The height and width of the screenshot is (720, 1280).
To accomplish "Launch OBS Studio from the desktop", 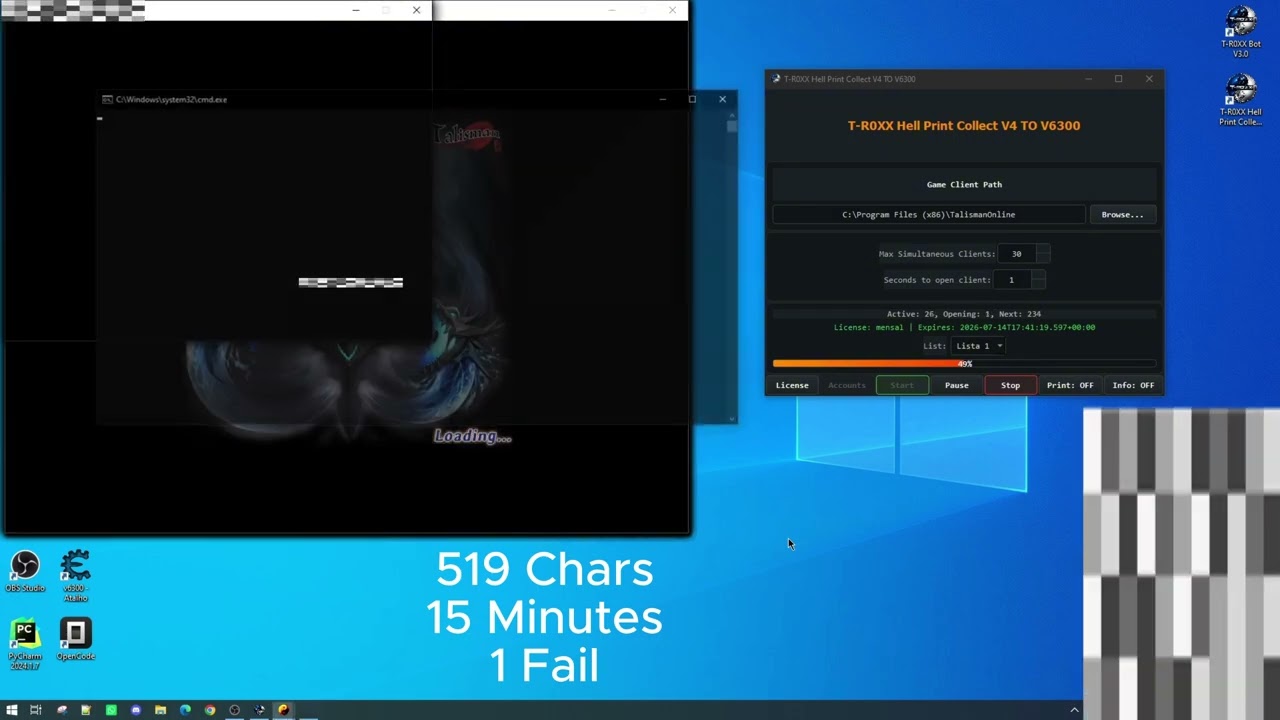I will click(x=25, y=572).
